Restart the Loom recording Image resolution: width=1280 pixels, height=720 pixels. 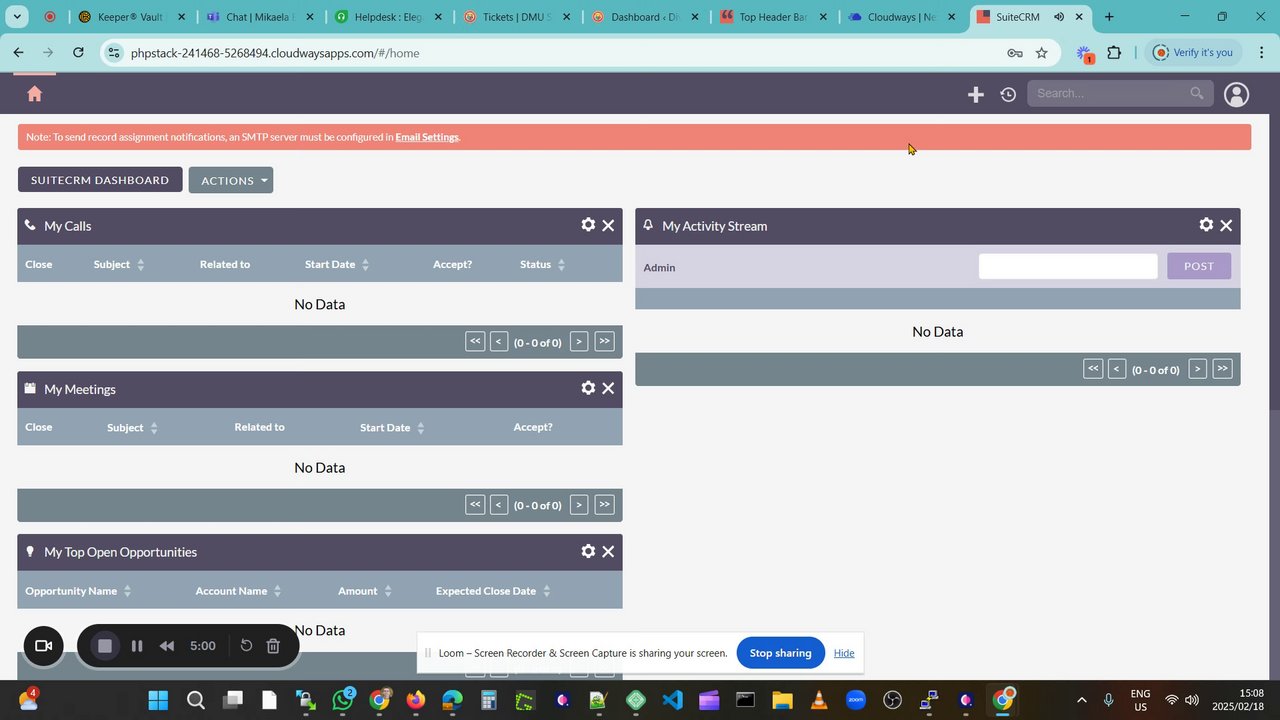pyautogui.click(x=246, y=646)
